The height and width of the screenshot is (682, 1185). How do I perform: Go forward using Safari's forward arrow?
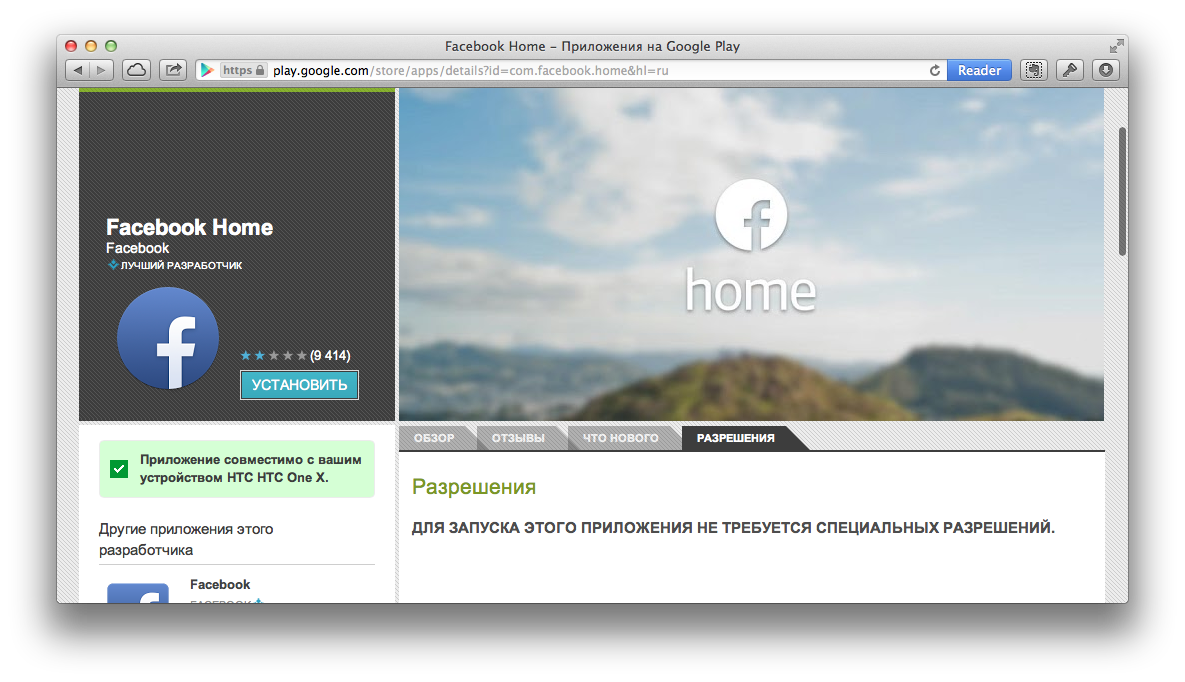101,70
